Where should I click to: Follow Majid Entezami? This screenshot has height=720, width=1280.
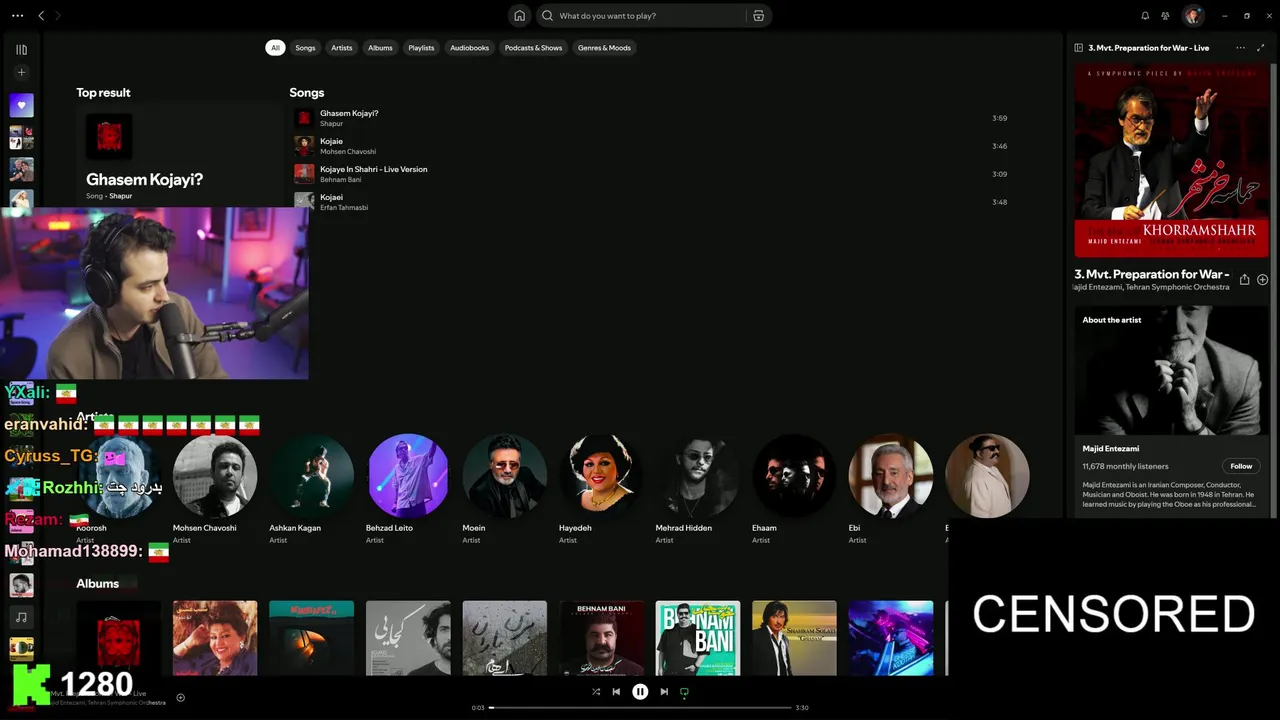[1241, 466]
